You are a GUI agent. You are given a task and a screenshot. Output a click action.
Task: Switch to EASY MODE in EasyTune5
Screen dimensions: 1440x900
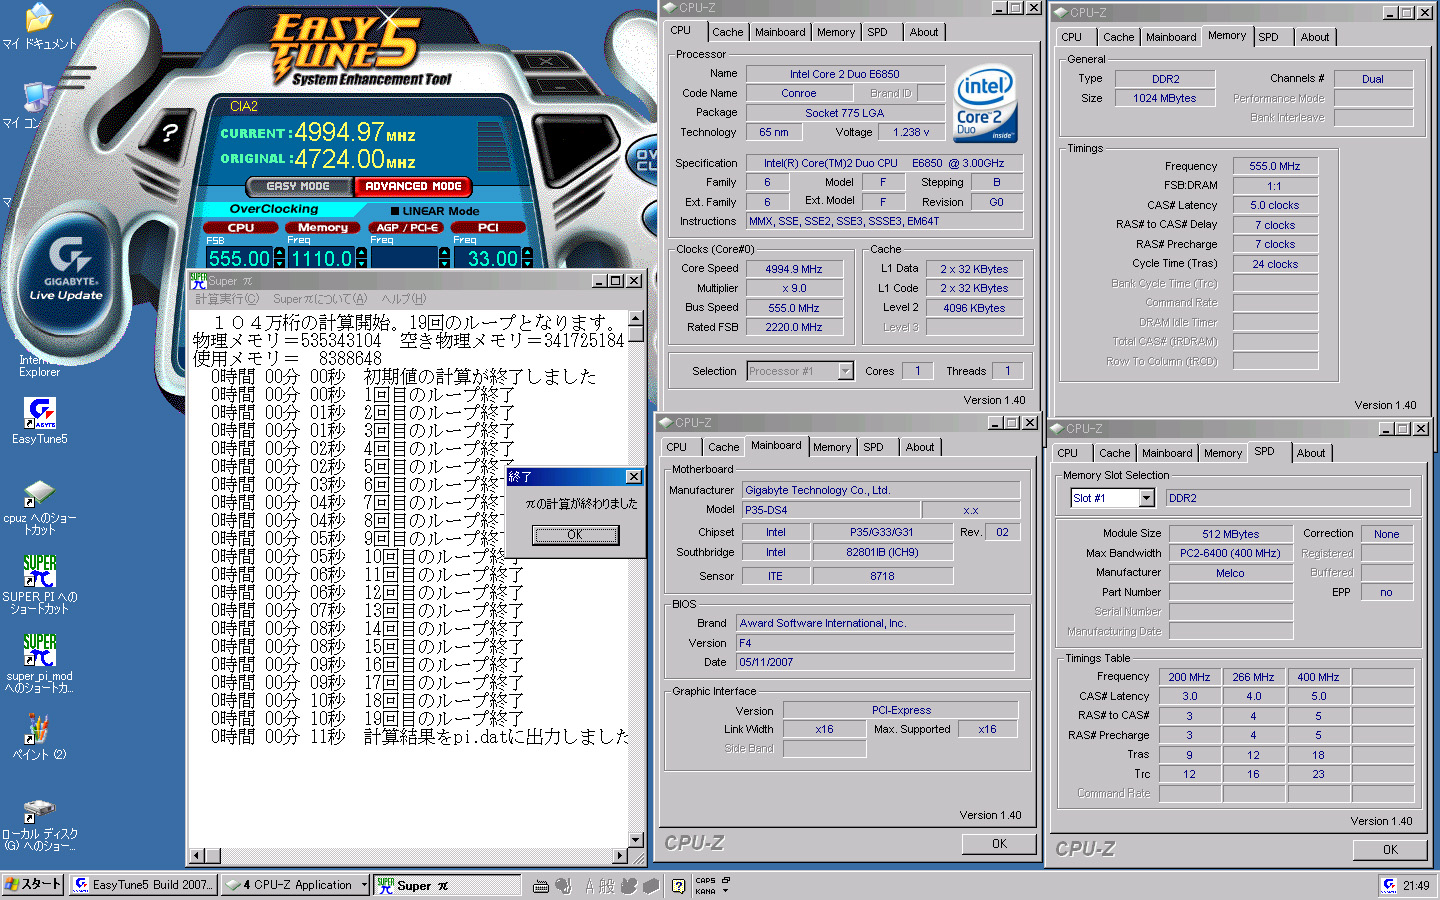pos(298,186)
